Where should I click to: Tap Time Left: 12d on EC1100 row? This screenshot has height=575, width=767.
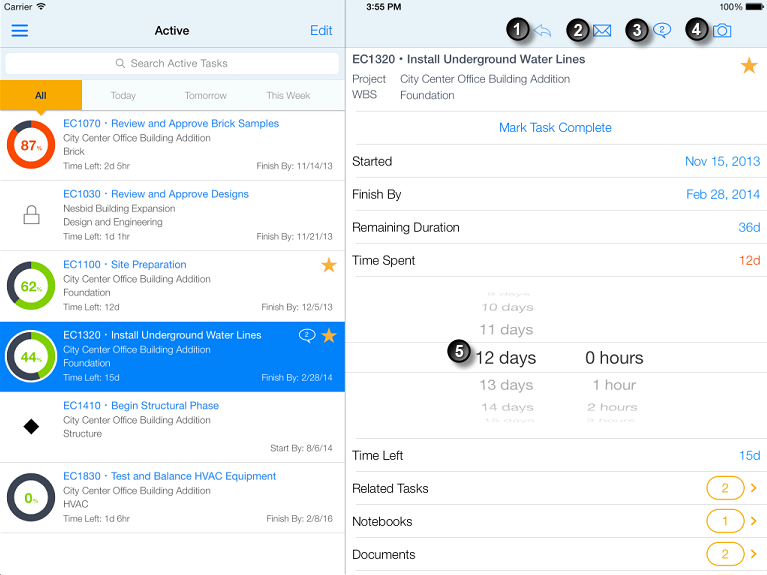click(x=91, y=307)
